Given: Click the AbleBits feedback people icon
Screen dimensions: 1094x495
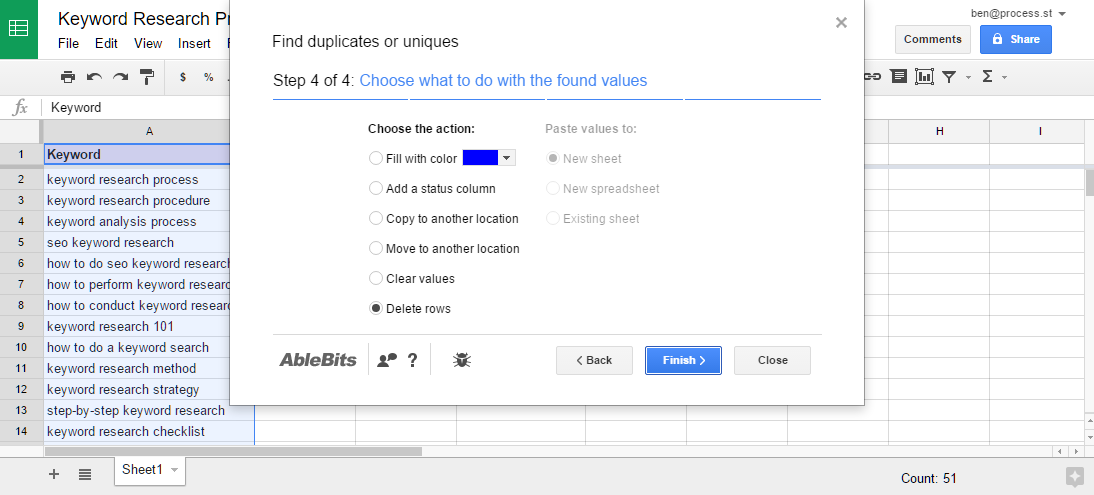Looking at the screenshot, I should click(x=387, y=360).
